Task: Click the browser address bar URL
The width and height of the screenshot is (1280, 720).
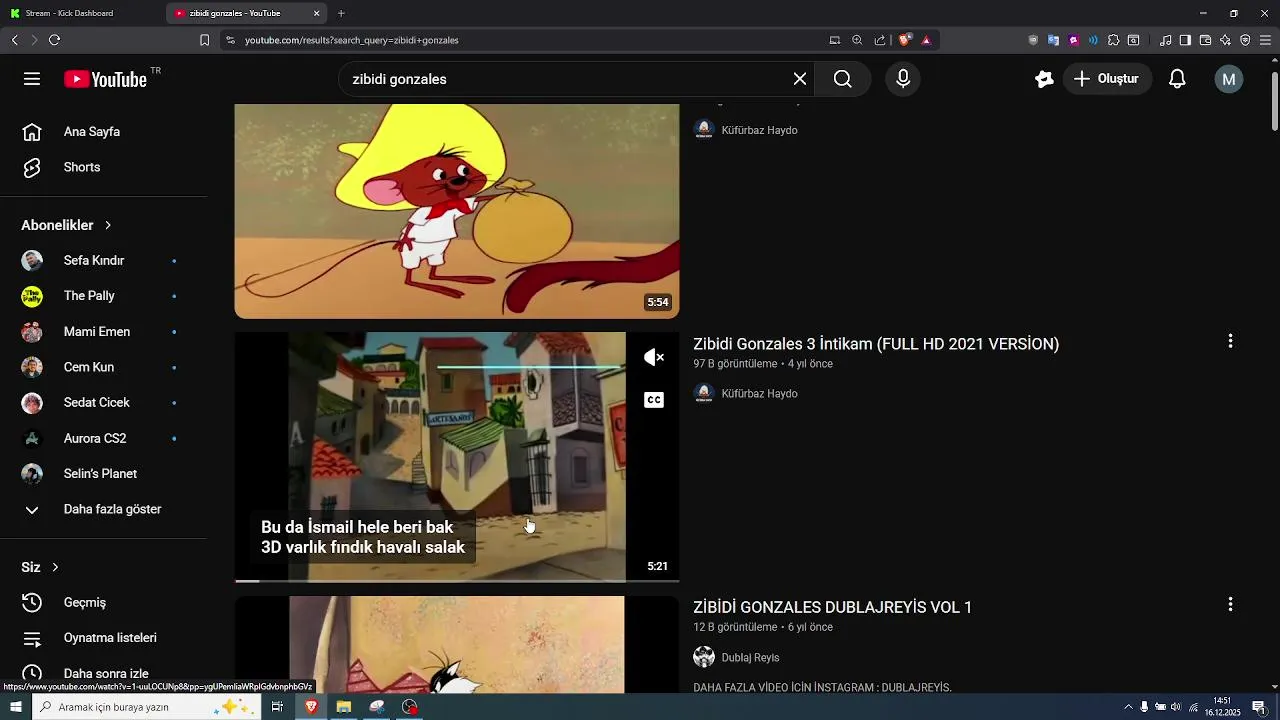Action: tap(352, 40)
